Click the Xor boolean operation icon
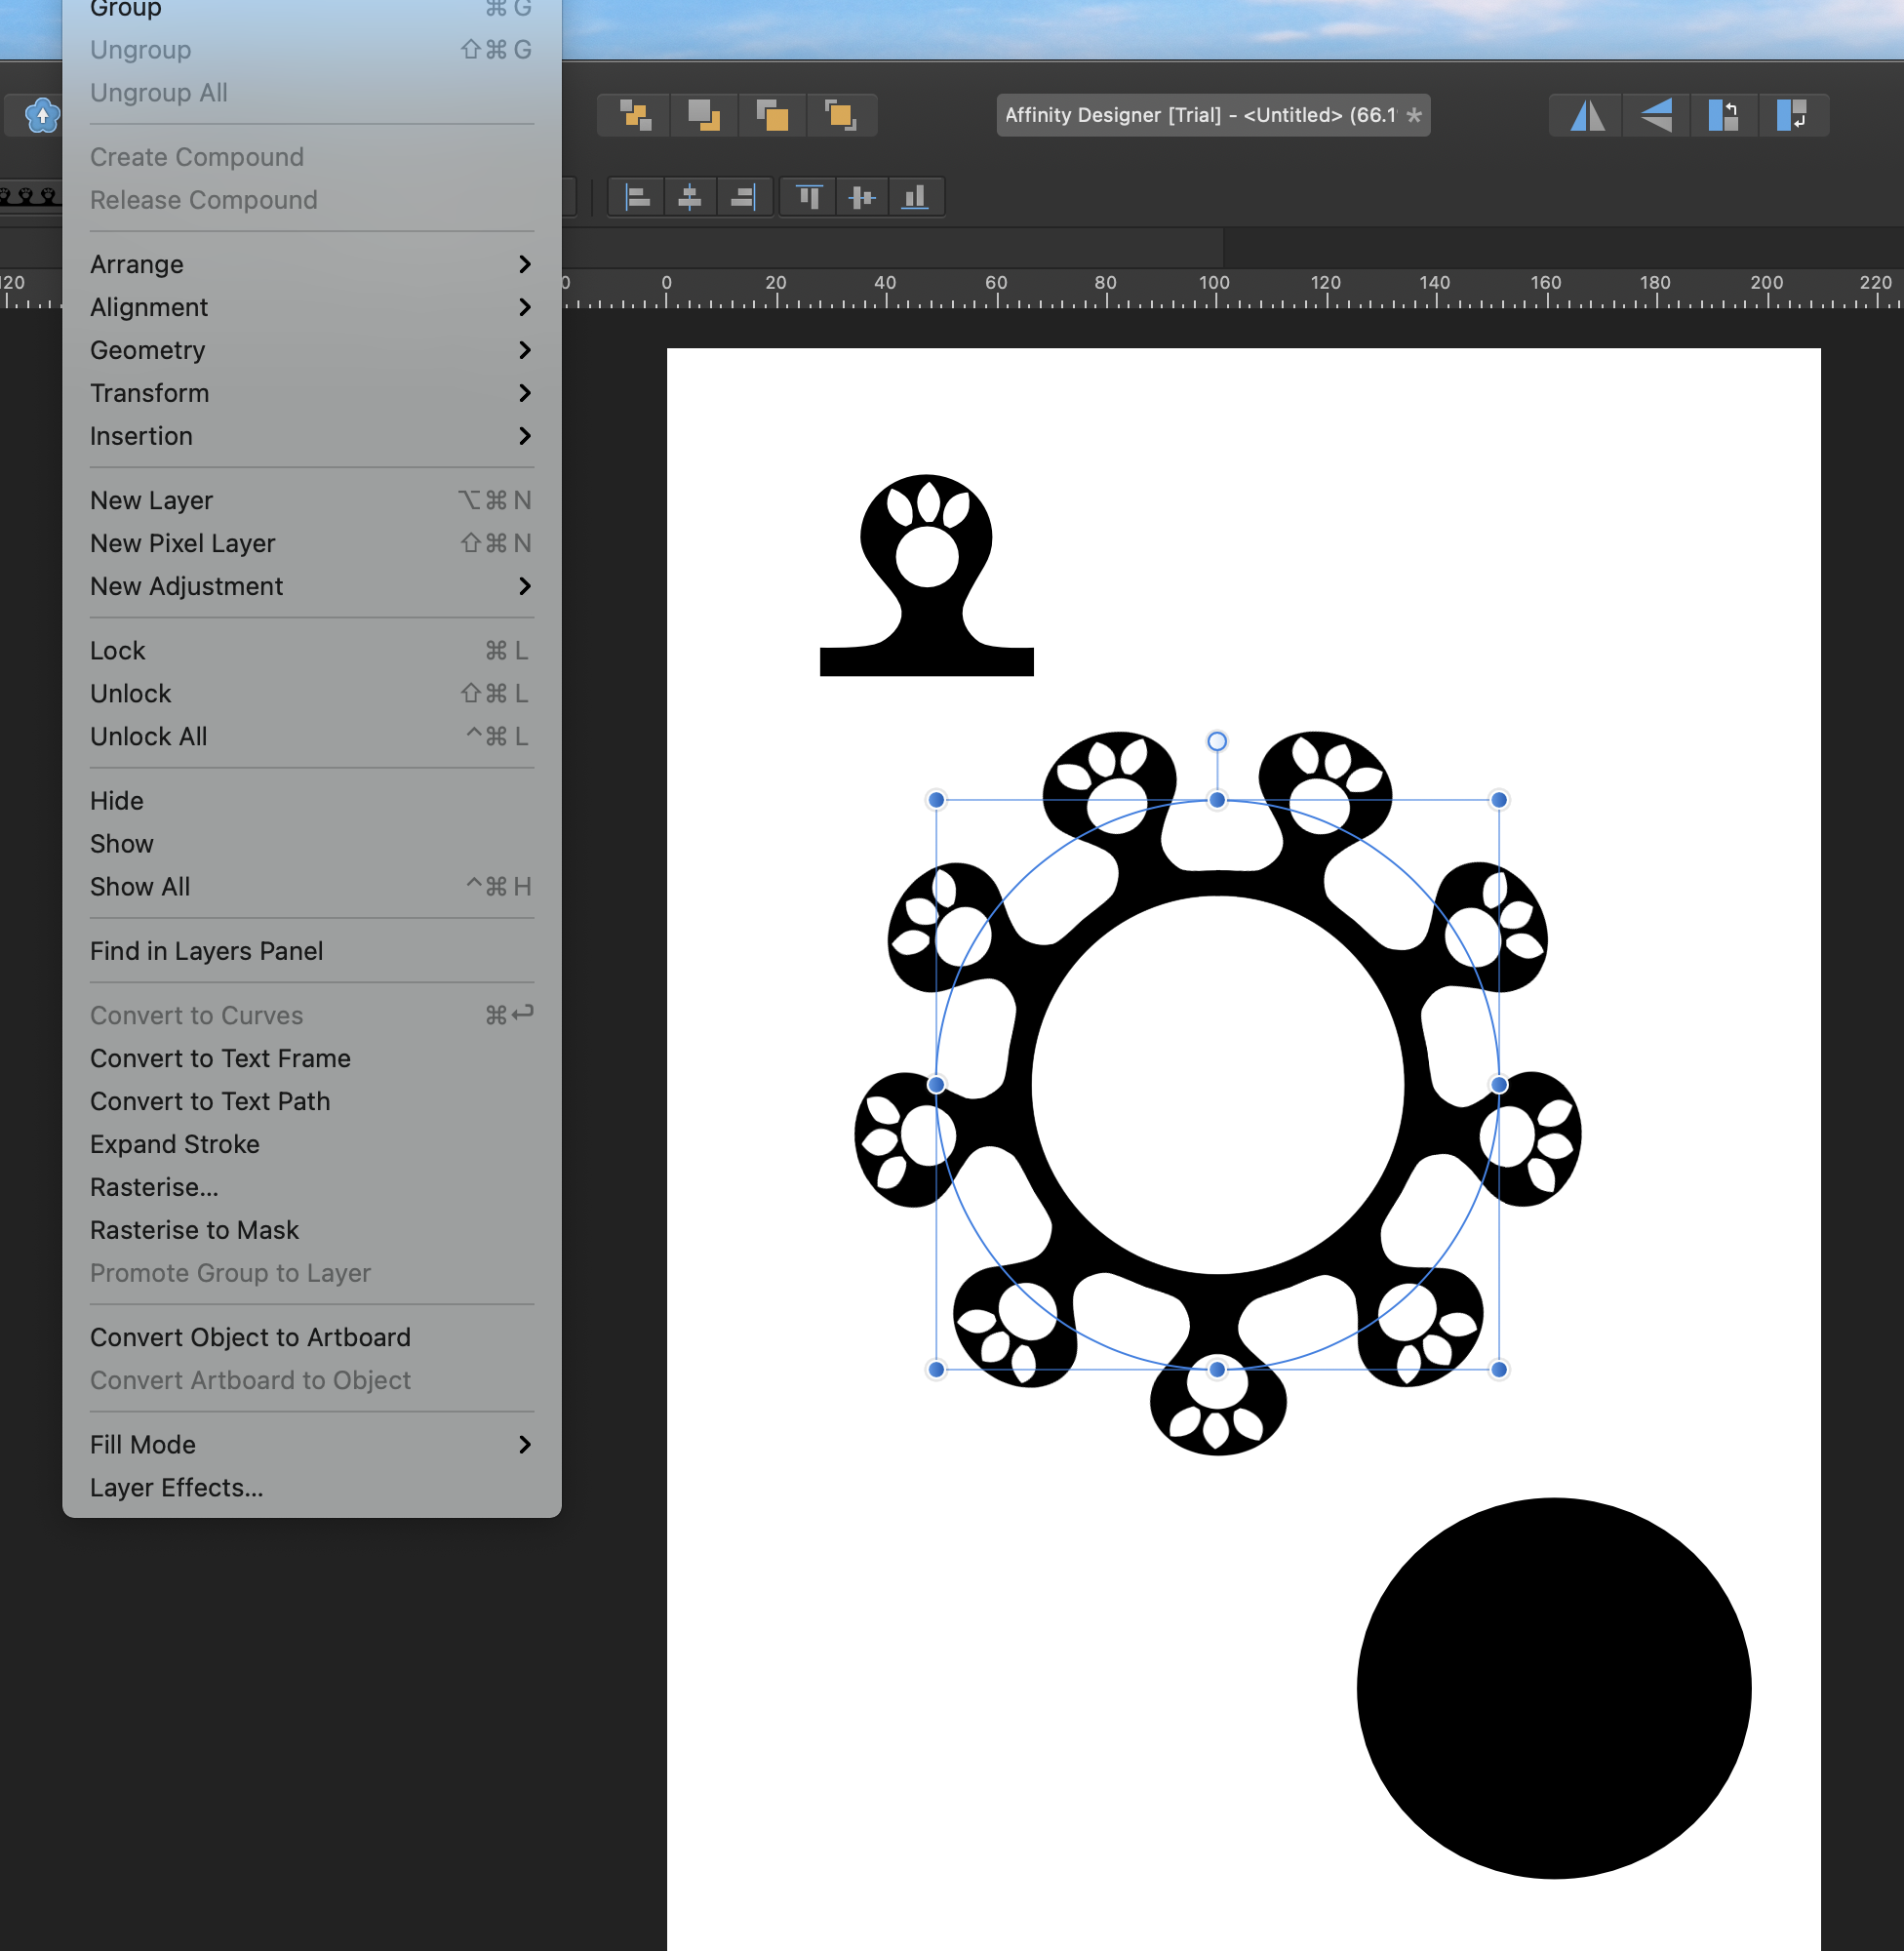1904x1951 pixels. click(x=840, y=115)
